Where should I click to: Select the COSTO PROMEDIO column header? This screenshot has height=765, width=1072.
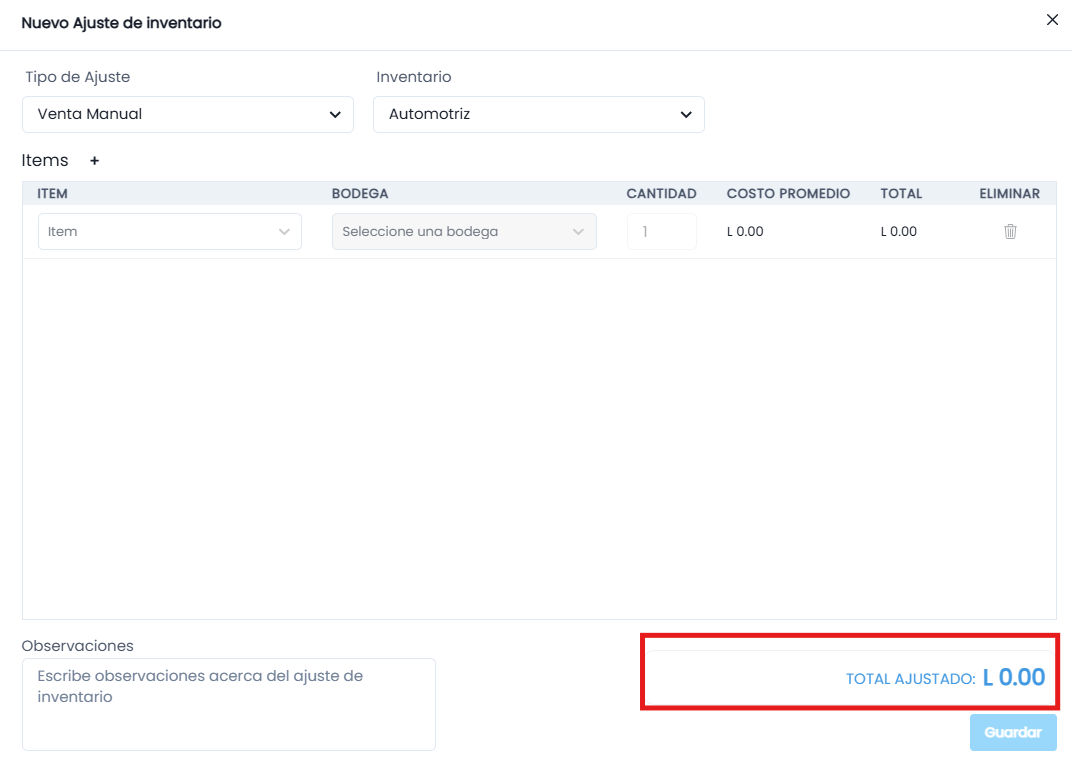coord(788,193)
